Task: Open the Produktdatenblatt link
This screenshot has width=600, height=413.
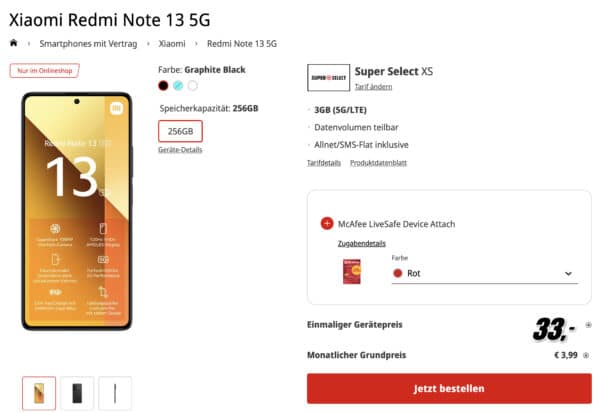Action: point(378,163)
